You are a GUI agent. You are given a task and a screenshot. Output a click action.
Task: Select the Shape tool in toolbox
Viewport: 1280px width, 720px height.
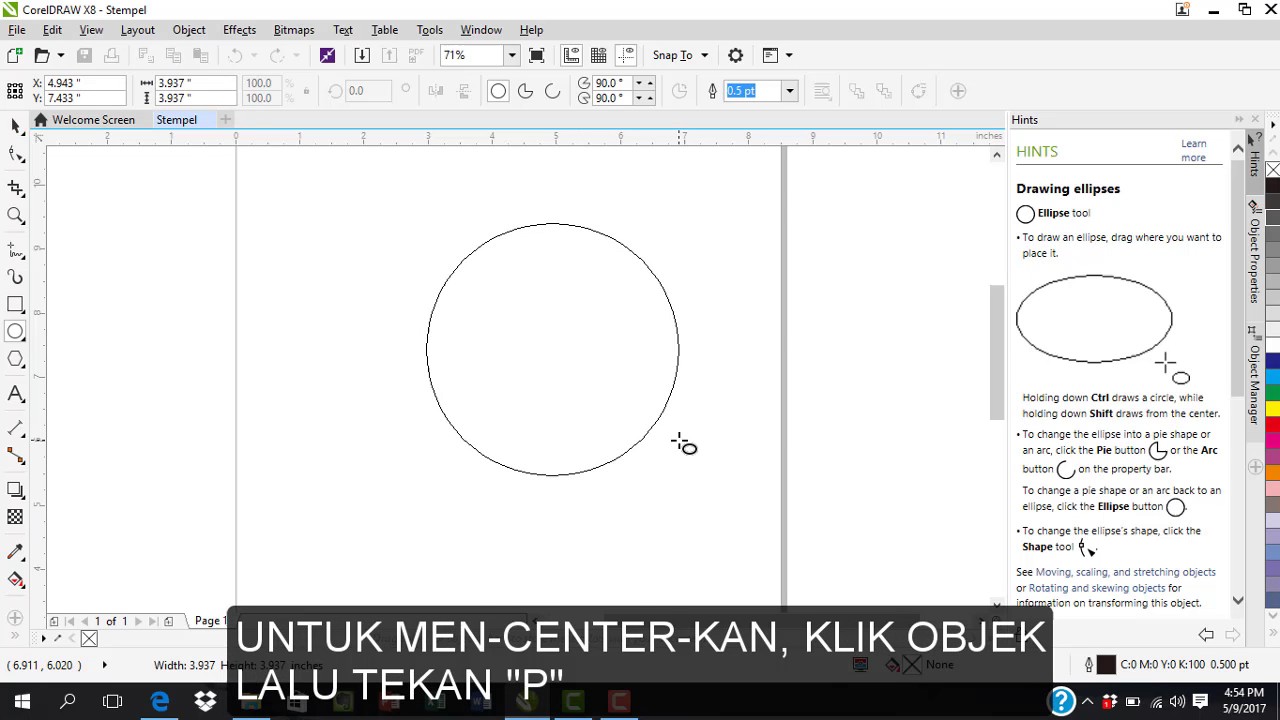point(15,154)
